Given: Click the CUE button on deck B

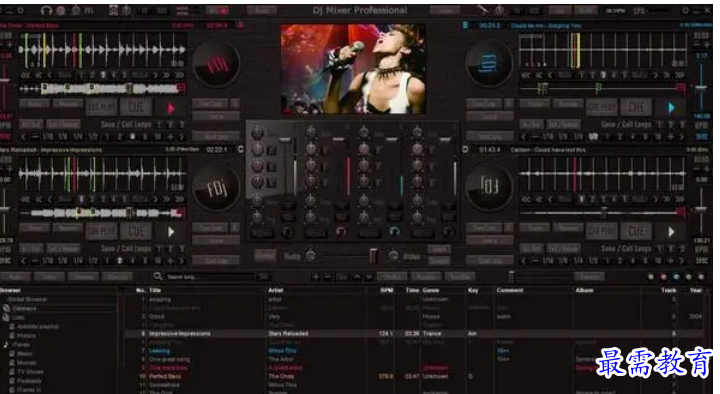Looking at the screenshot, I should [636, 107].
